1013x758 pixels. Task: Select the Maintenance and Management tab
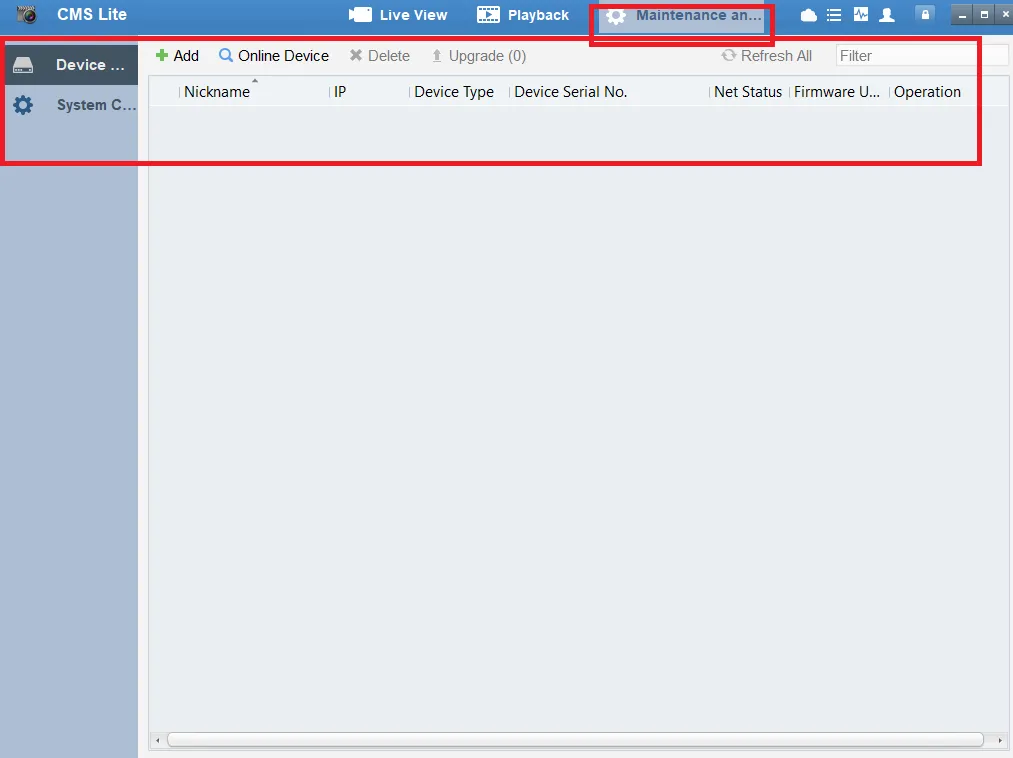tap(684, 16)
